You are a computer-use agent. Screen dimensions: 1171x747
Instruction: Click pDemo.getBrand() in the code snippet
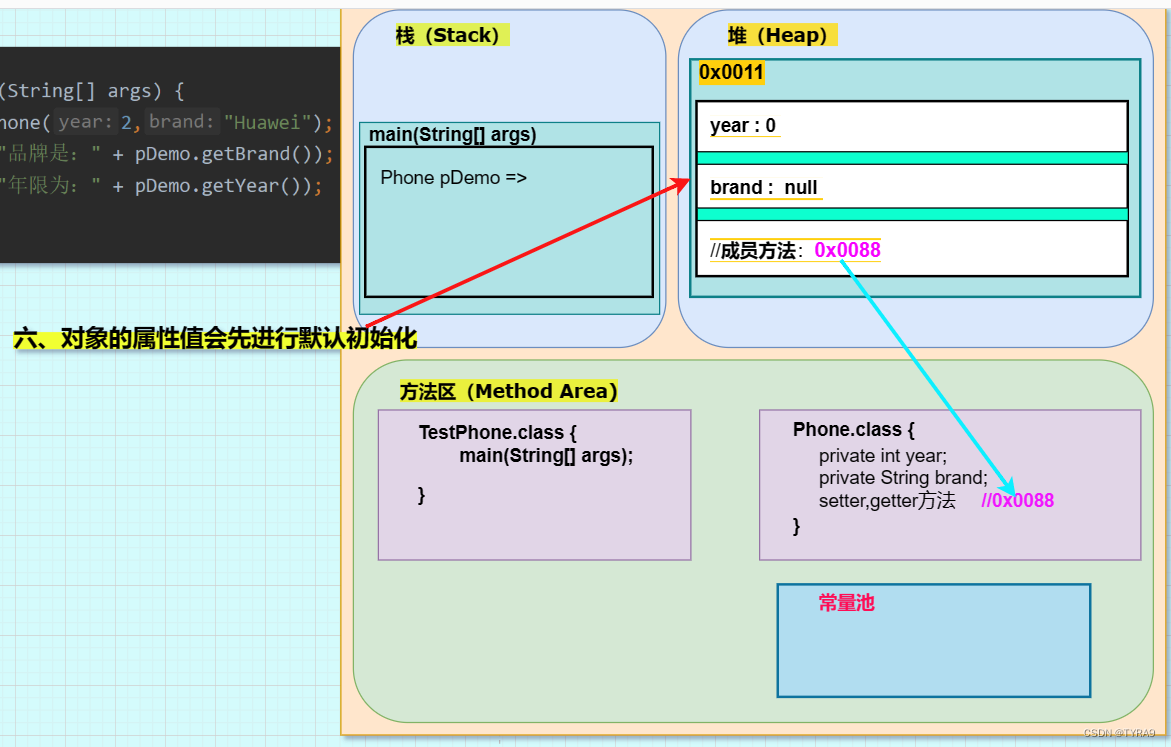tap(223, 154)
